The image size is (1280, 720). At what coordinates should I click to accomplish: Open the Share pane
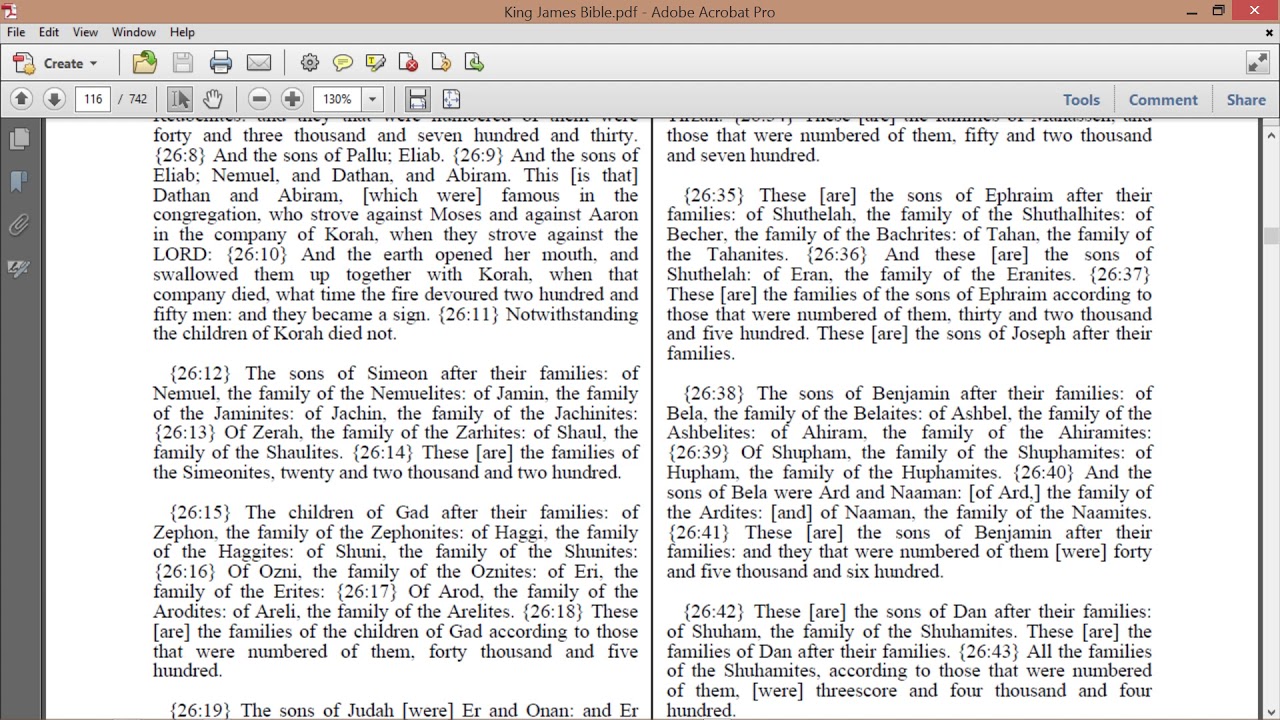click(x=1246, y=99)
